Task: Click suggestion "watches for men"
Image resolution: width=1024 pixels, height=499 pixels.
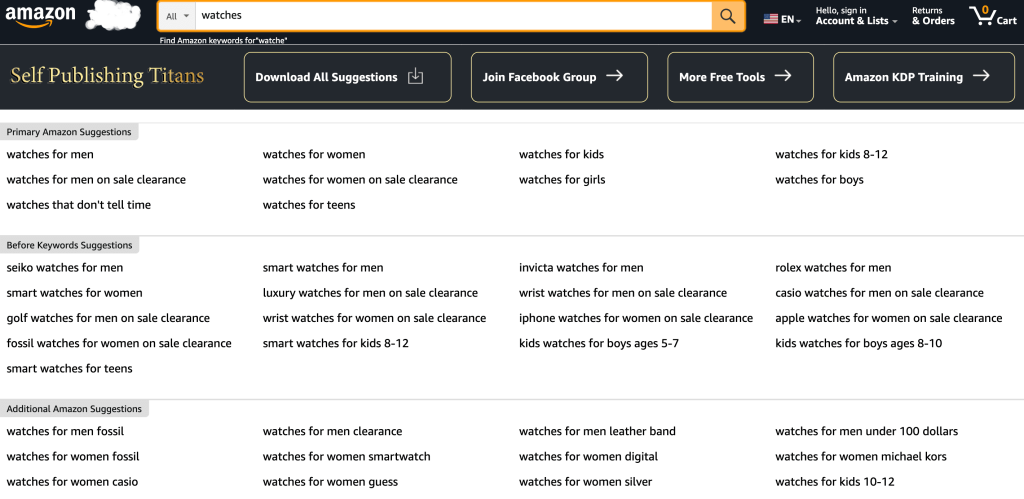Action: tap(50, 155)
